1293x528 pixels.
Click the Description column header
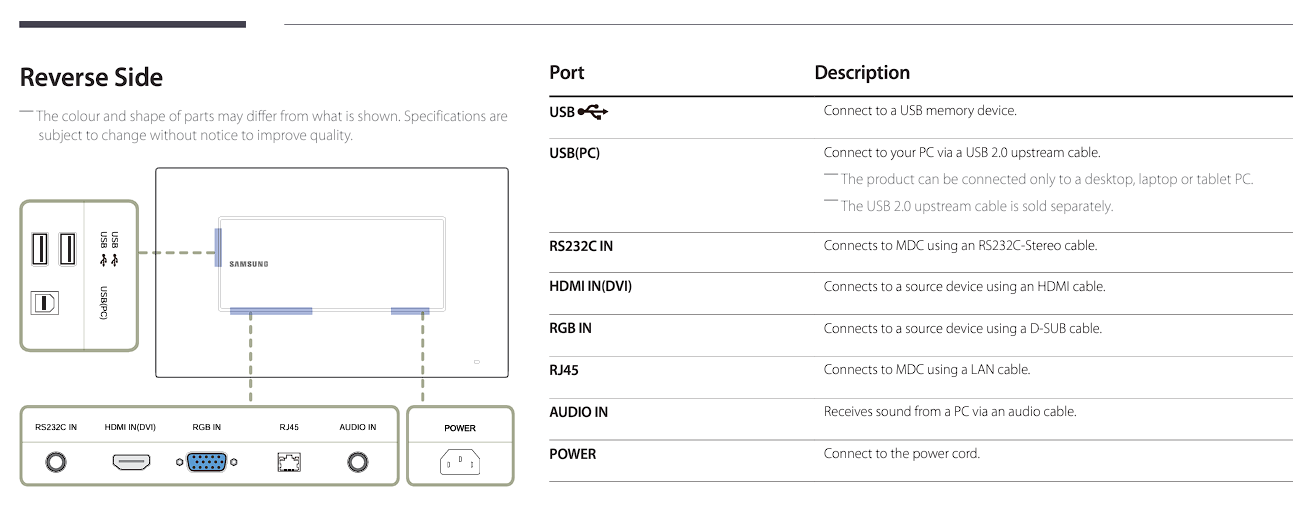(x=862, y=72)
